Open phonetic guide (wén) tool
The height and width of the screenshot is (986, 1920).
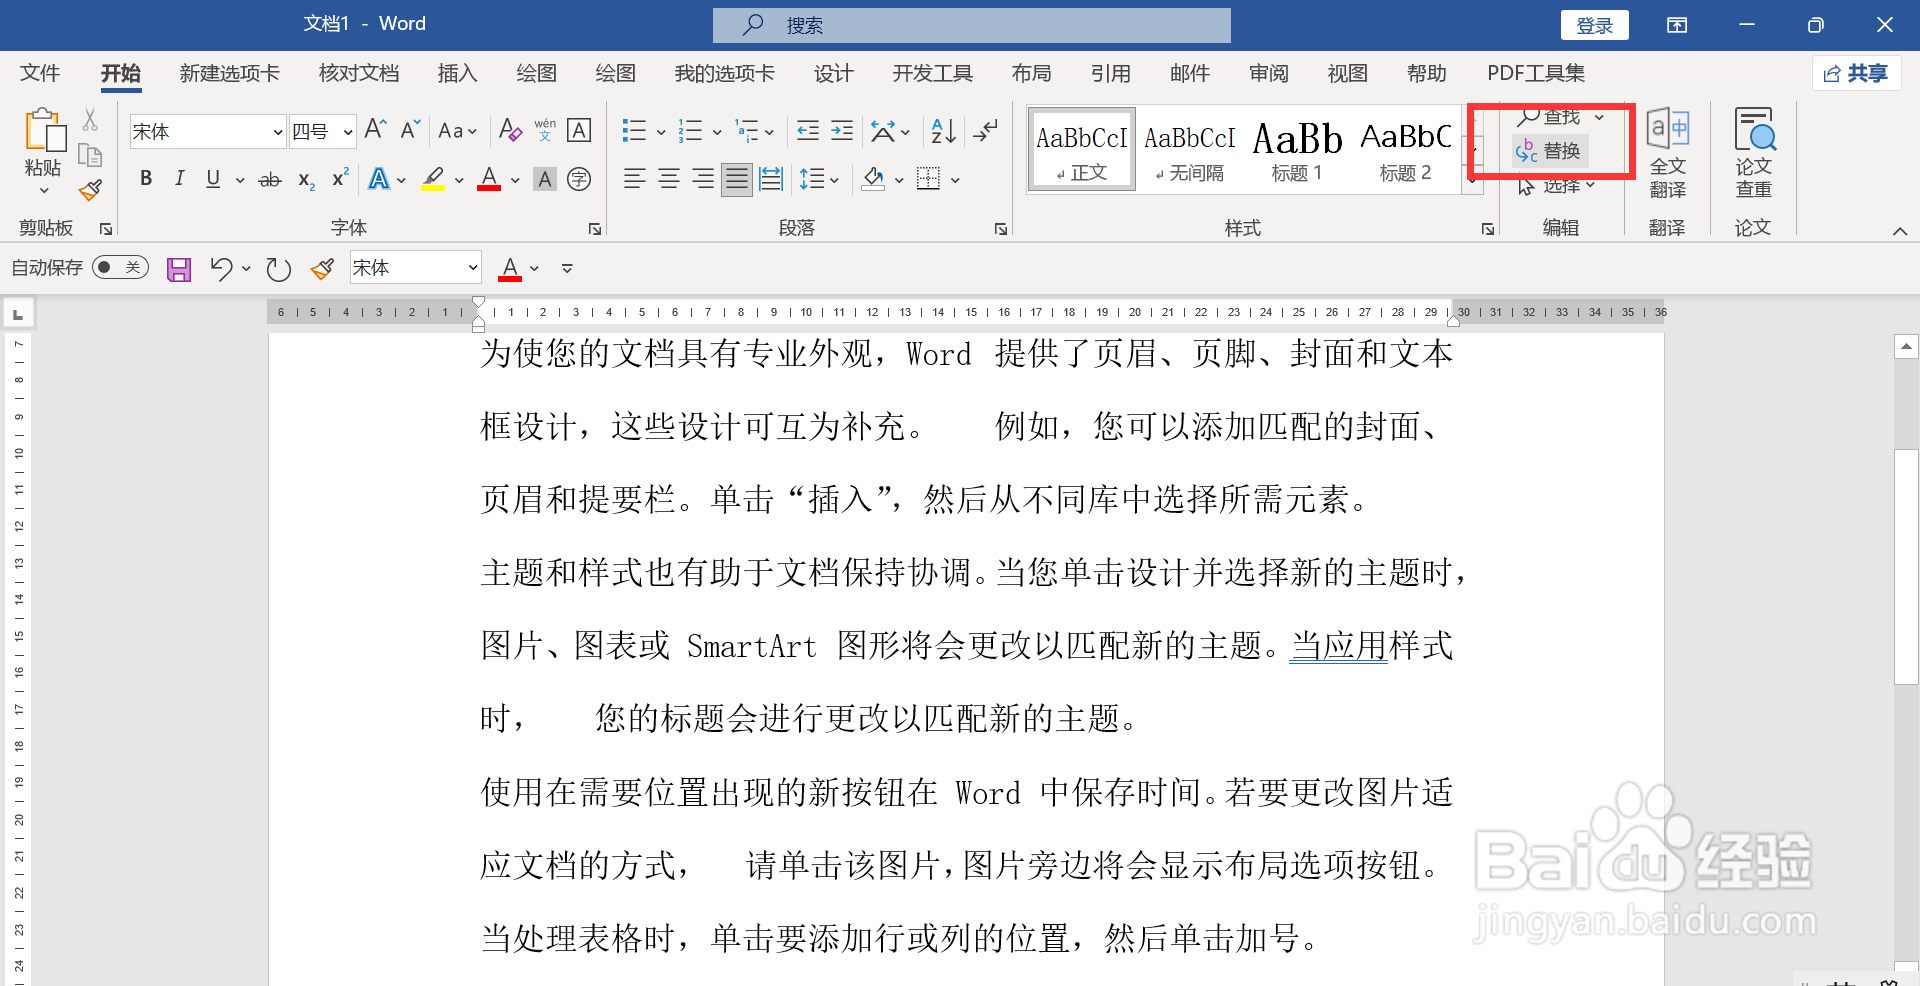tap(545, 130)
